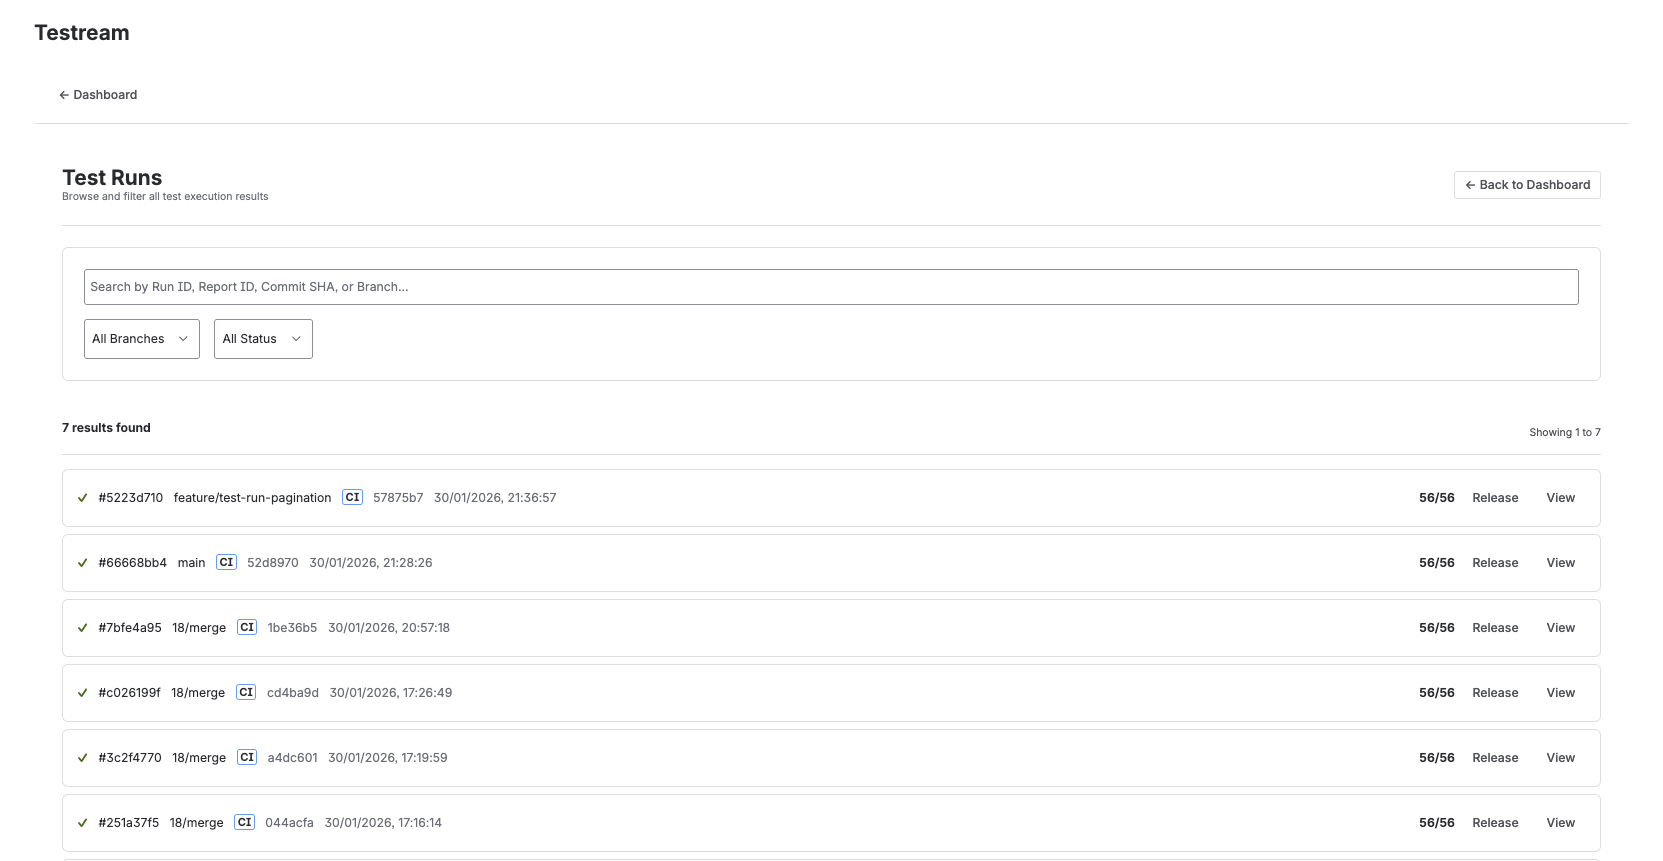
Task: Focus the run search input field
Action: 831,287
